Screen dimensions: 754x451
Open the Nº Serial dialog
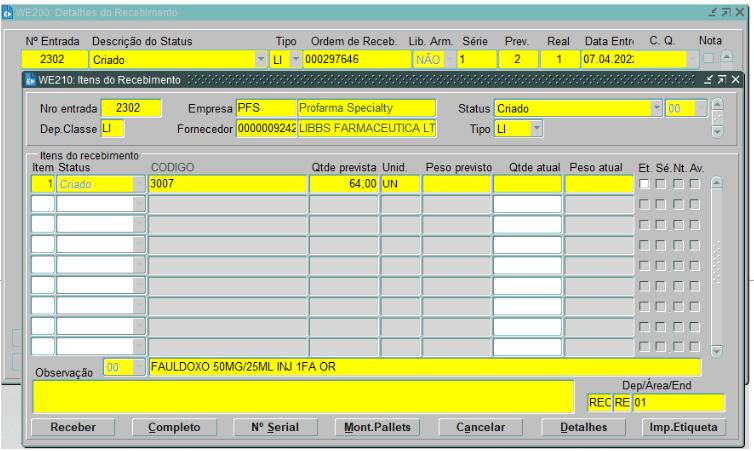pyautogui.click(x=275, y=427)
